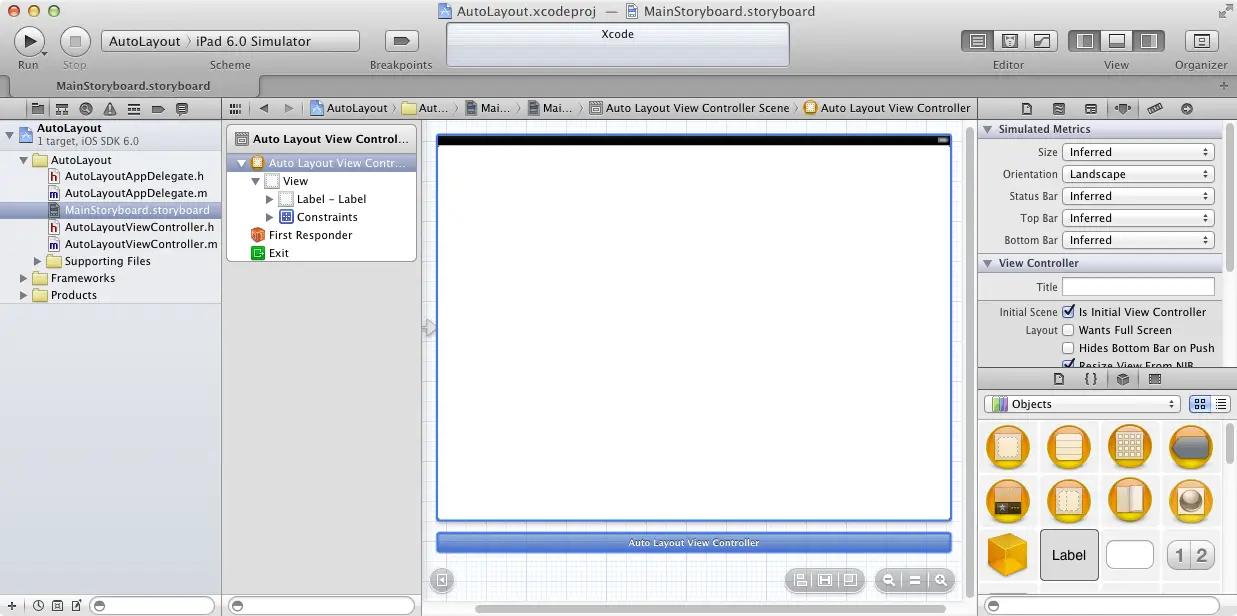Toggle the Breakpoints button
The width and height of the screenshot is (1237, 616).
pos(401,41)
